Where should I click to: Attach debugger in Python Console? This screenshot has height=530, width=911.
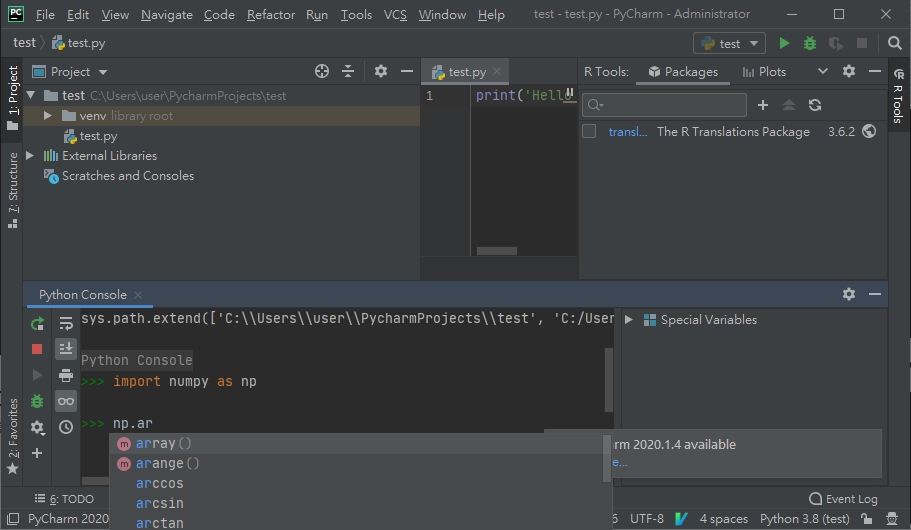(37, 401)
